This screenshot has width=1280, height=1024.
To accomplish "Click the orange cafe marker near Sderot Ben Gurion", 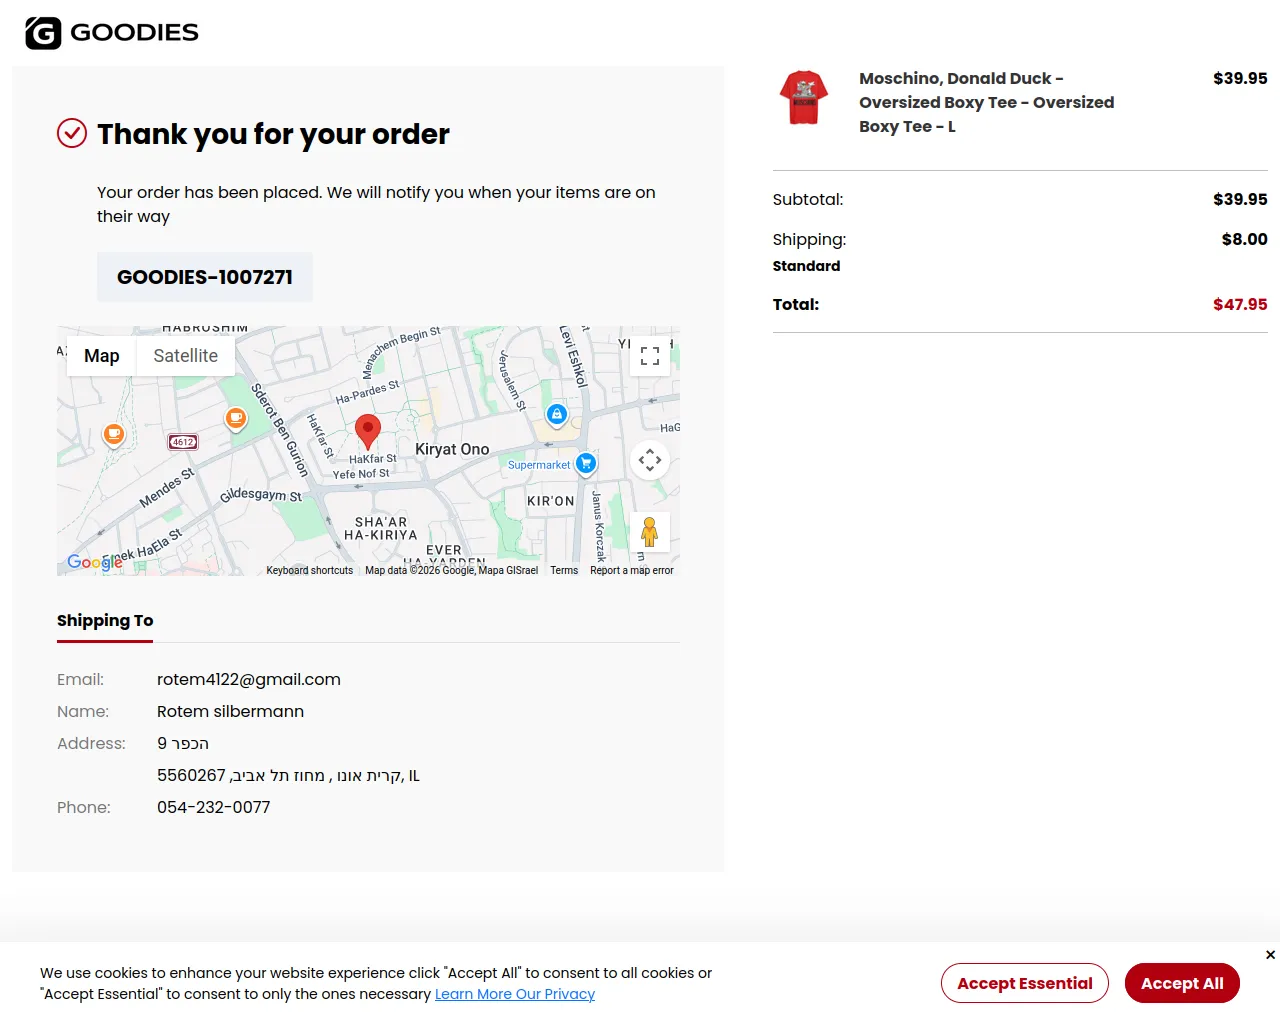I will coord(236,418).
